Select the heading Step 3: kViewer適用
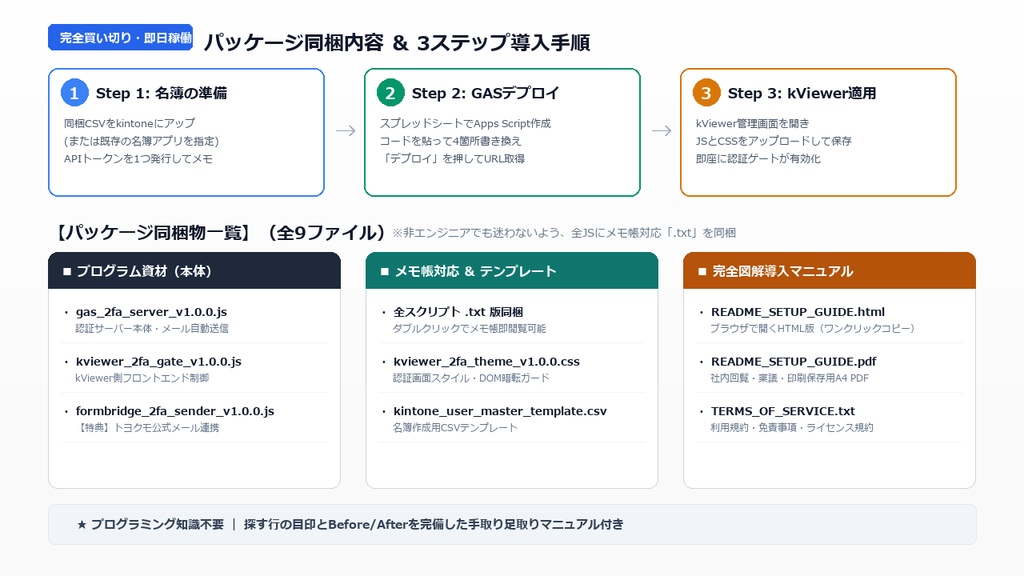This screenshot has height=576, width=1024. (802, 93)
